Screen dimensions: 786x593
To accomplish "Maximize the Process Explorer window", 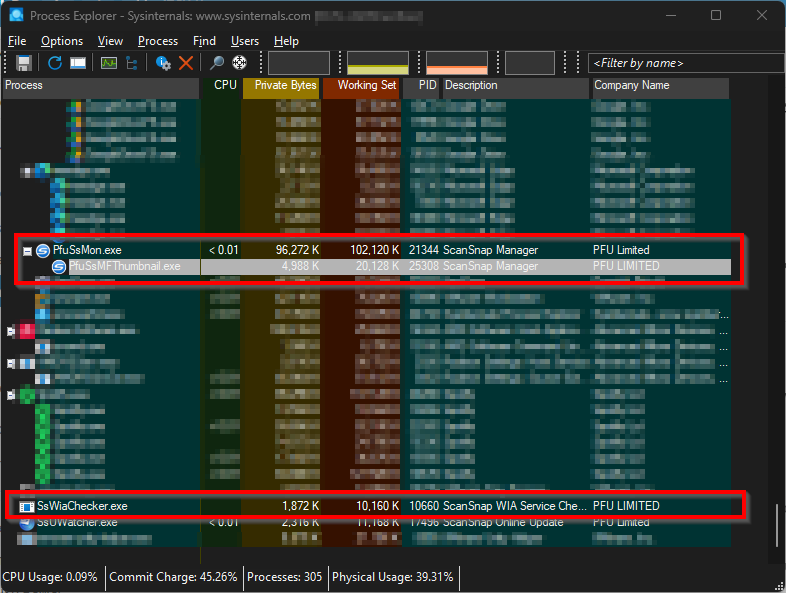I will point(716,15).
